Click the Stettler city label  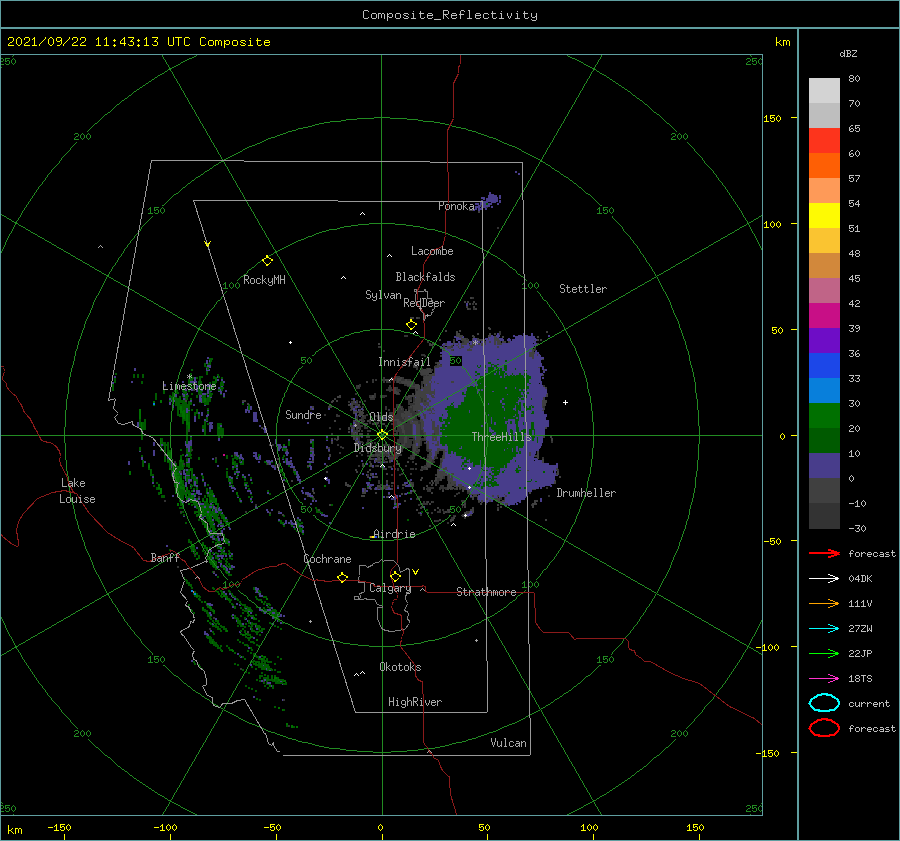[583, 289]
